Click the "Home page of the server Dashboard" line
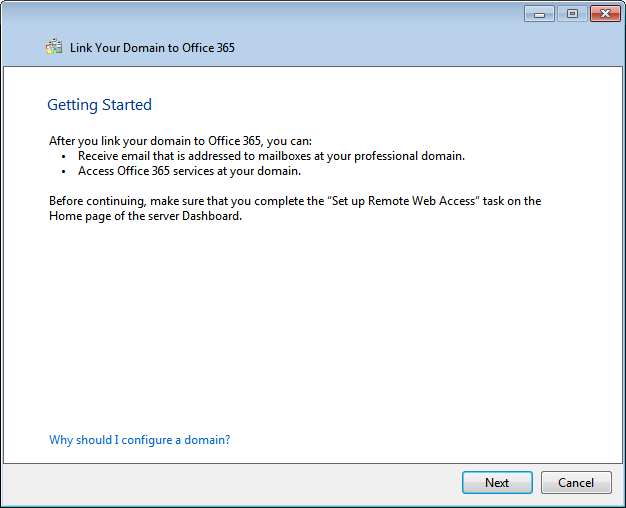 pyautogui.click(x=145, y=216)
